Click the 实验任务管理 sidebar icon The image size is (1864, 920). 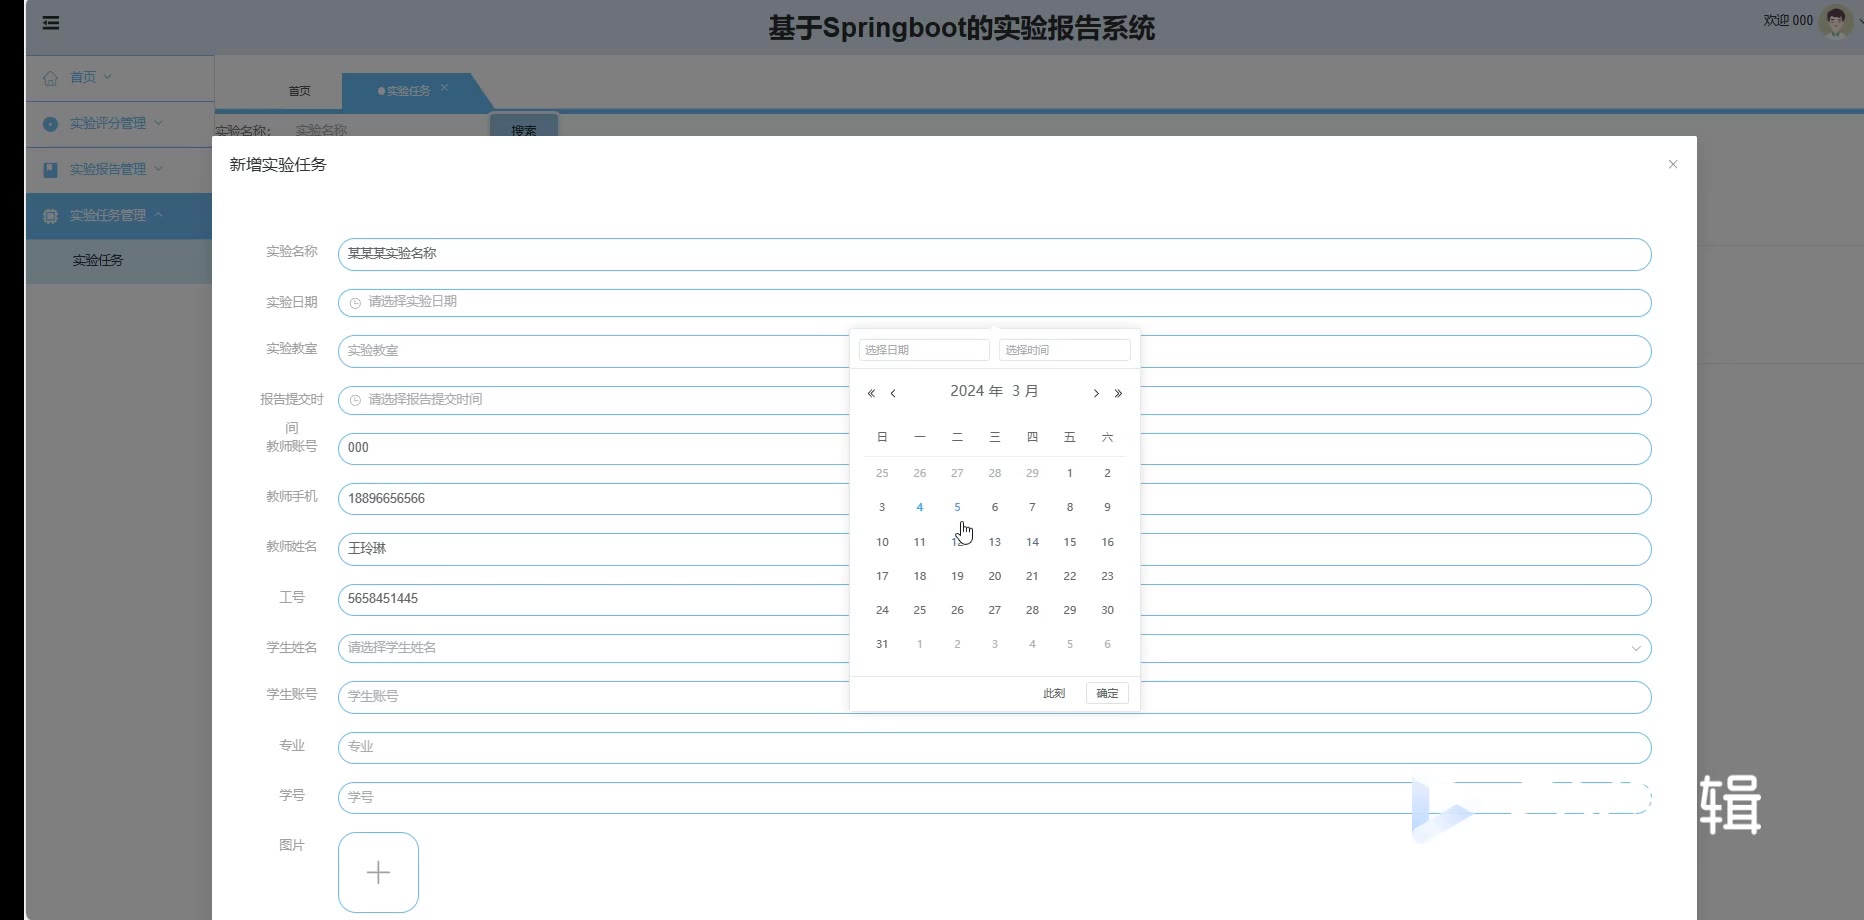(50, 216)
